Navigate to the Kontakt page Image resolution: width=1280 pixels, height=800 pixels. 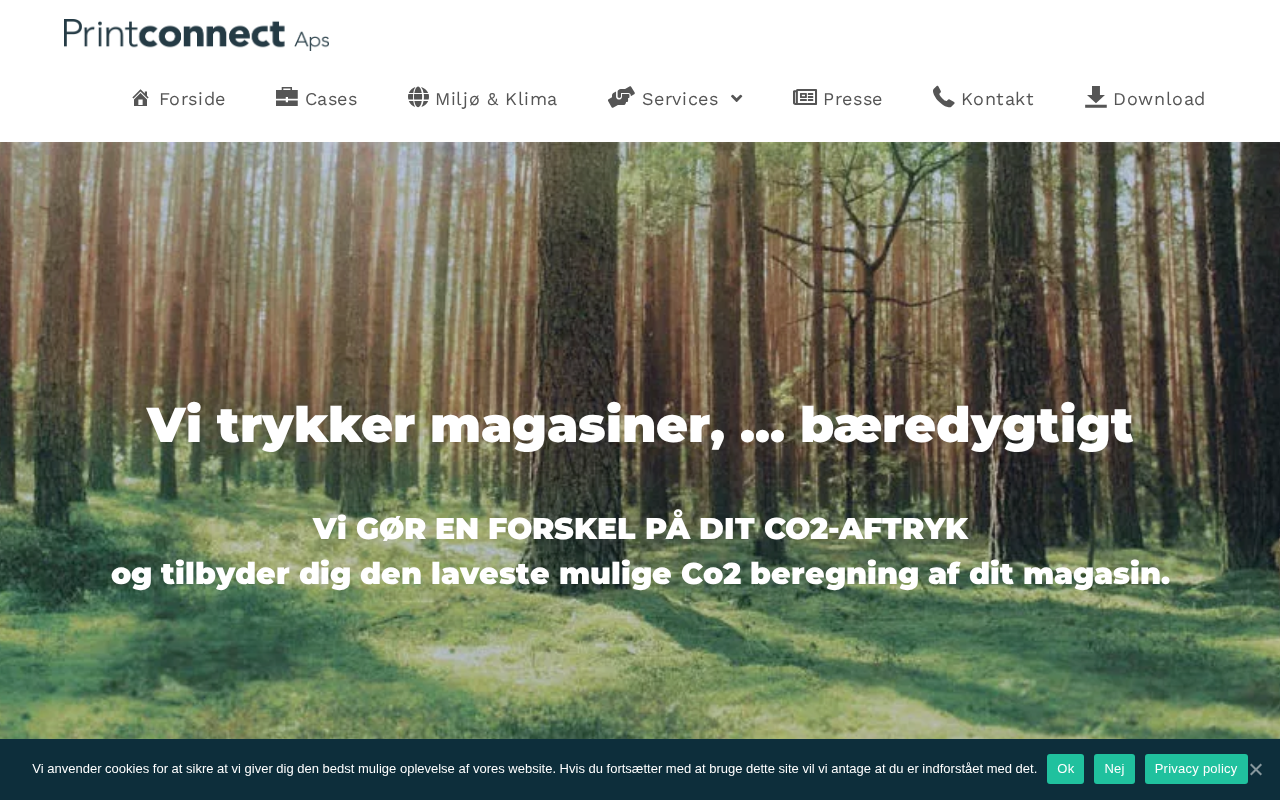[x=997, y=99]
